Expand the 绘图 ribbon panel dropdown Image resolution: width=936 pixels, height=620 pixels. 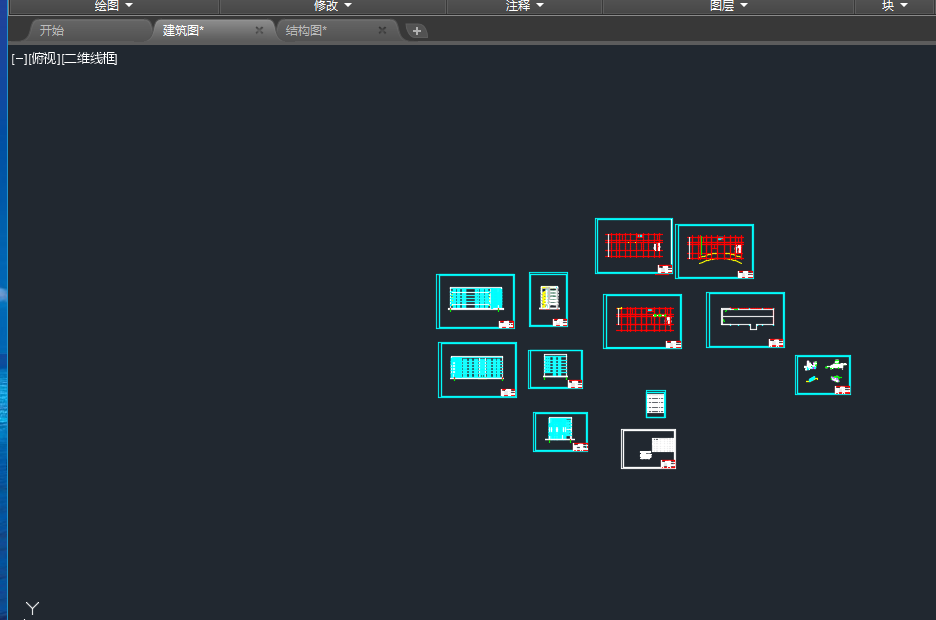click(x=113, y=6)
